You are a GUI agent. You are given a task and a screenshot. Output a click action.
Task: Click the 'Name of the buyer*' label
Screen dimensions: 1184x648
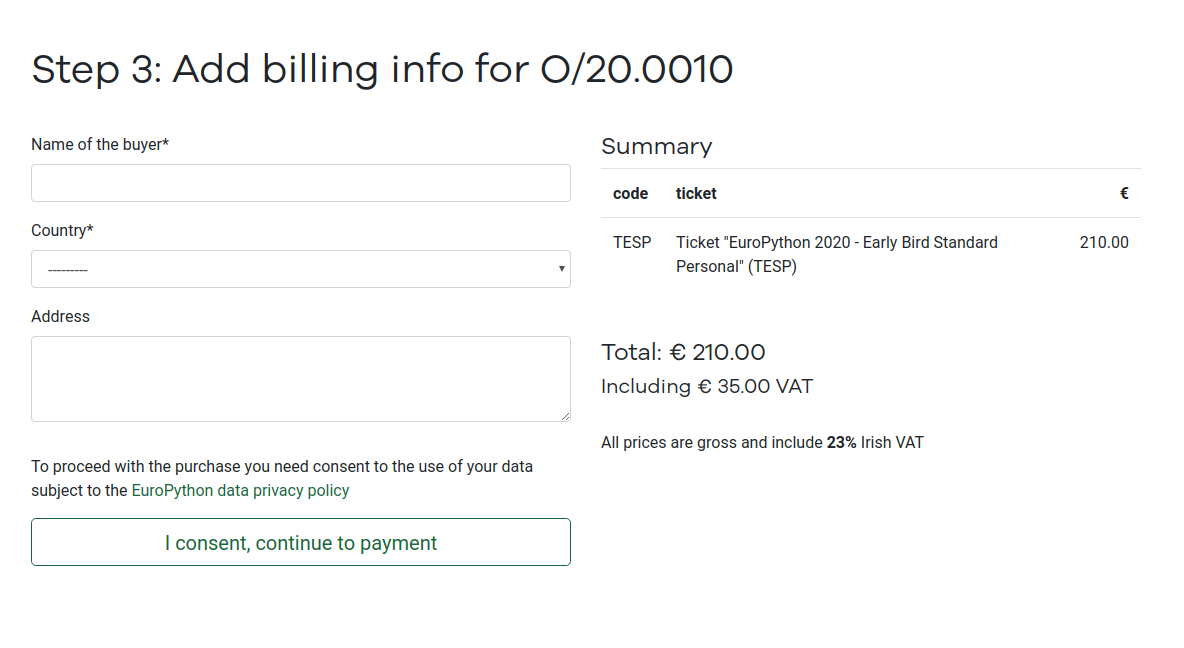(100, 145)
